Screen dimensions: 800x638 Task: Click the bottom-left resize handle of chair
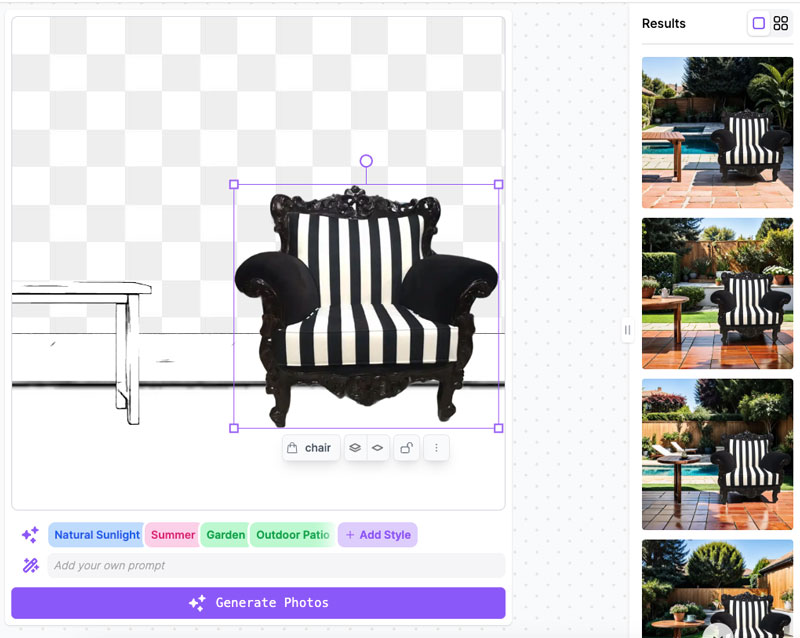pyautogui.click(x=234, y=428)
